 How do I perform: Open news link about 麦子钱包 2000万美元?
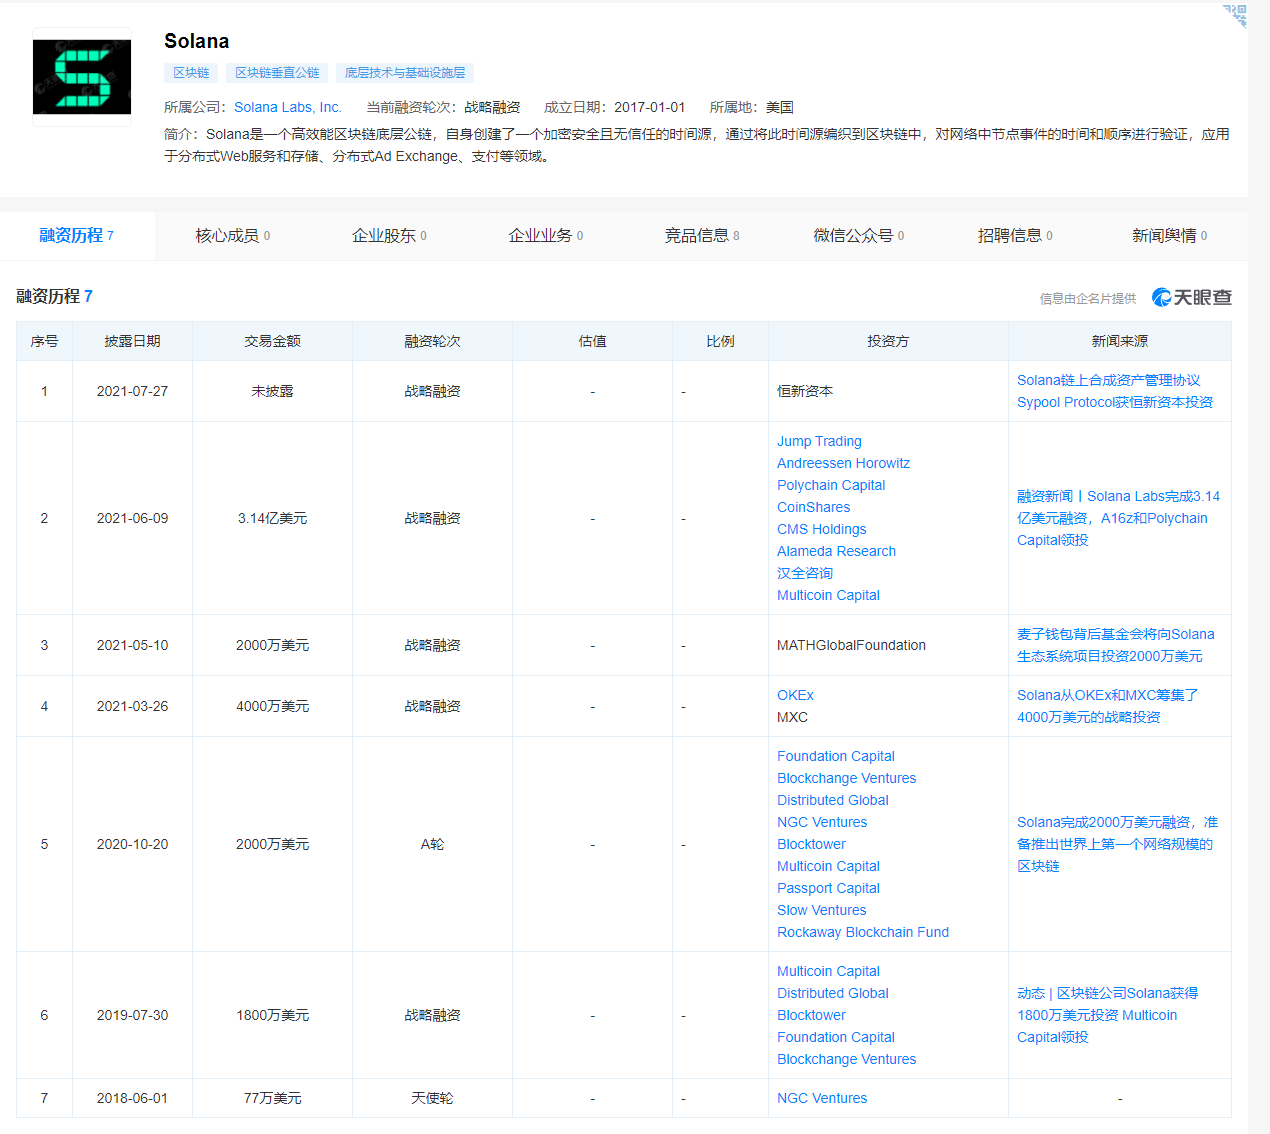[x=1115, y=645]
